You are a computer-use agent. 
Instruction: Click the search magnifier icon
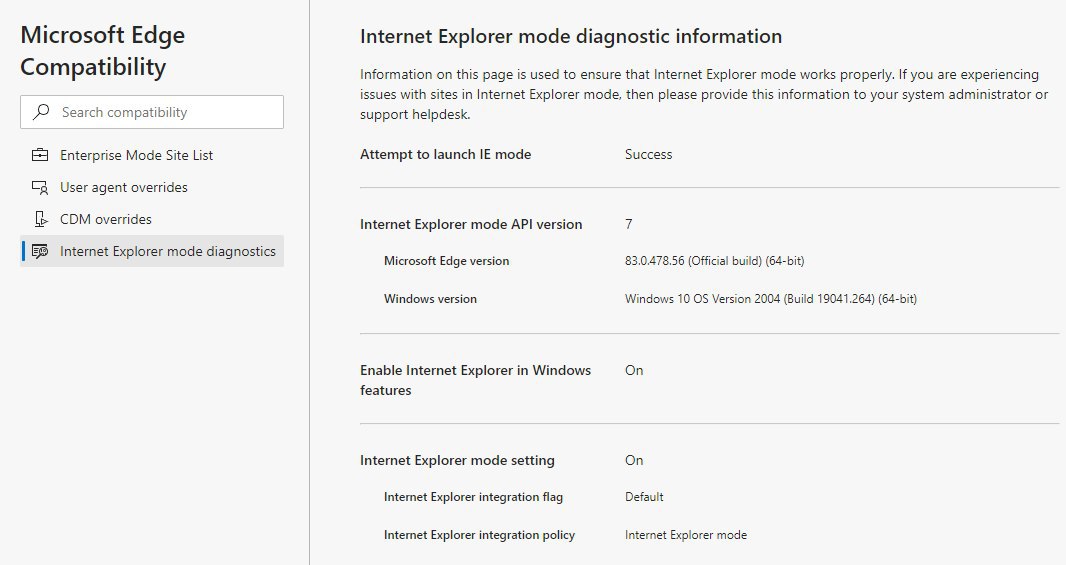(x=41, y=112)
